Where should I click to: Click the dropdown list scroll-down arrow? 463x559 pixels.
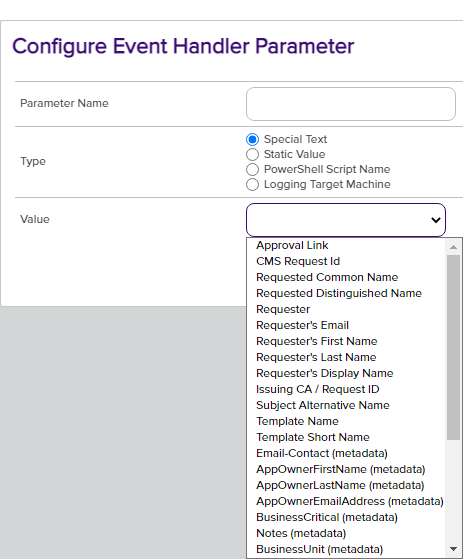click(453, 549)
